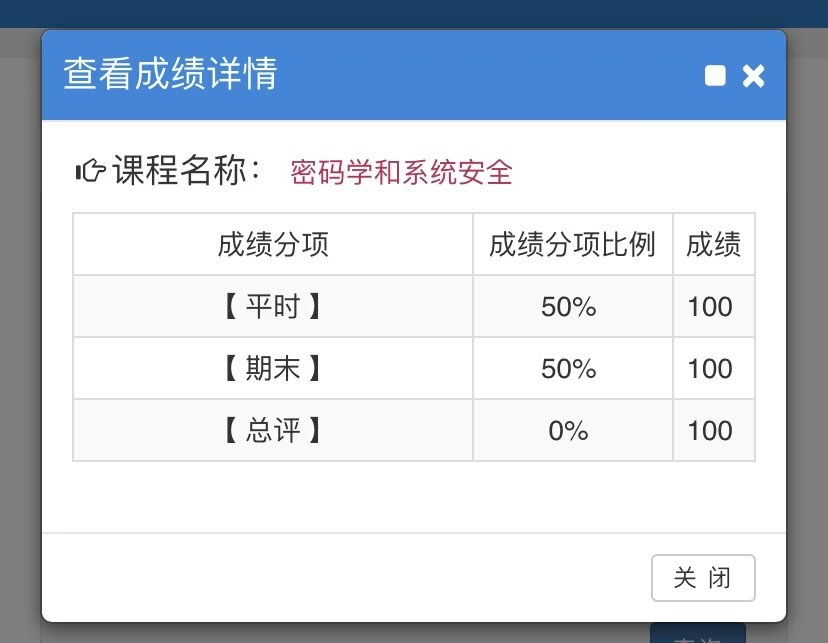Click the 查看成绩详情 dialog title
Screen dimensions: 828x643
point(170,75)
